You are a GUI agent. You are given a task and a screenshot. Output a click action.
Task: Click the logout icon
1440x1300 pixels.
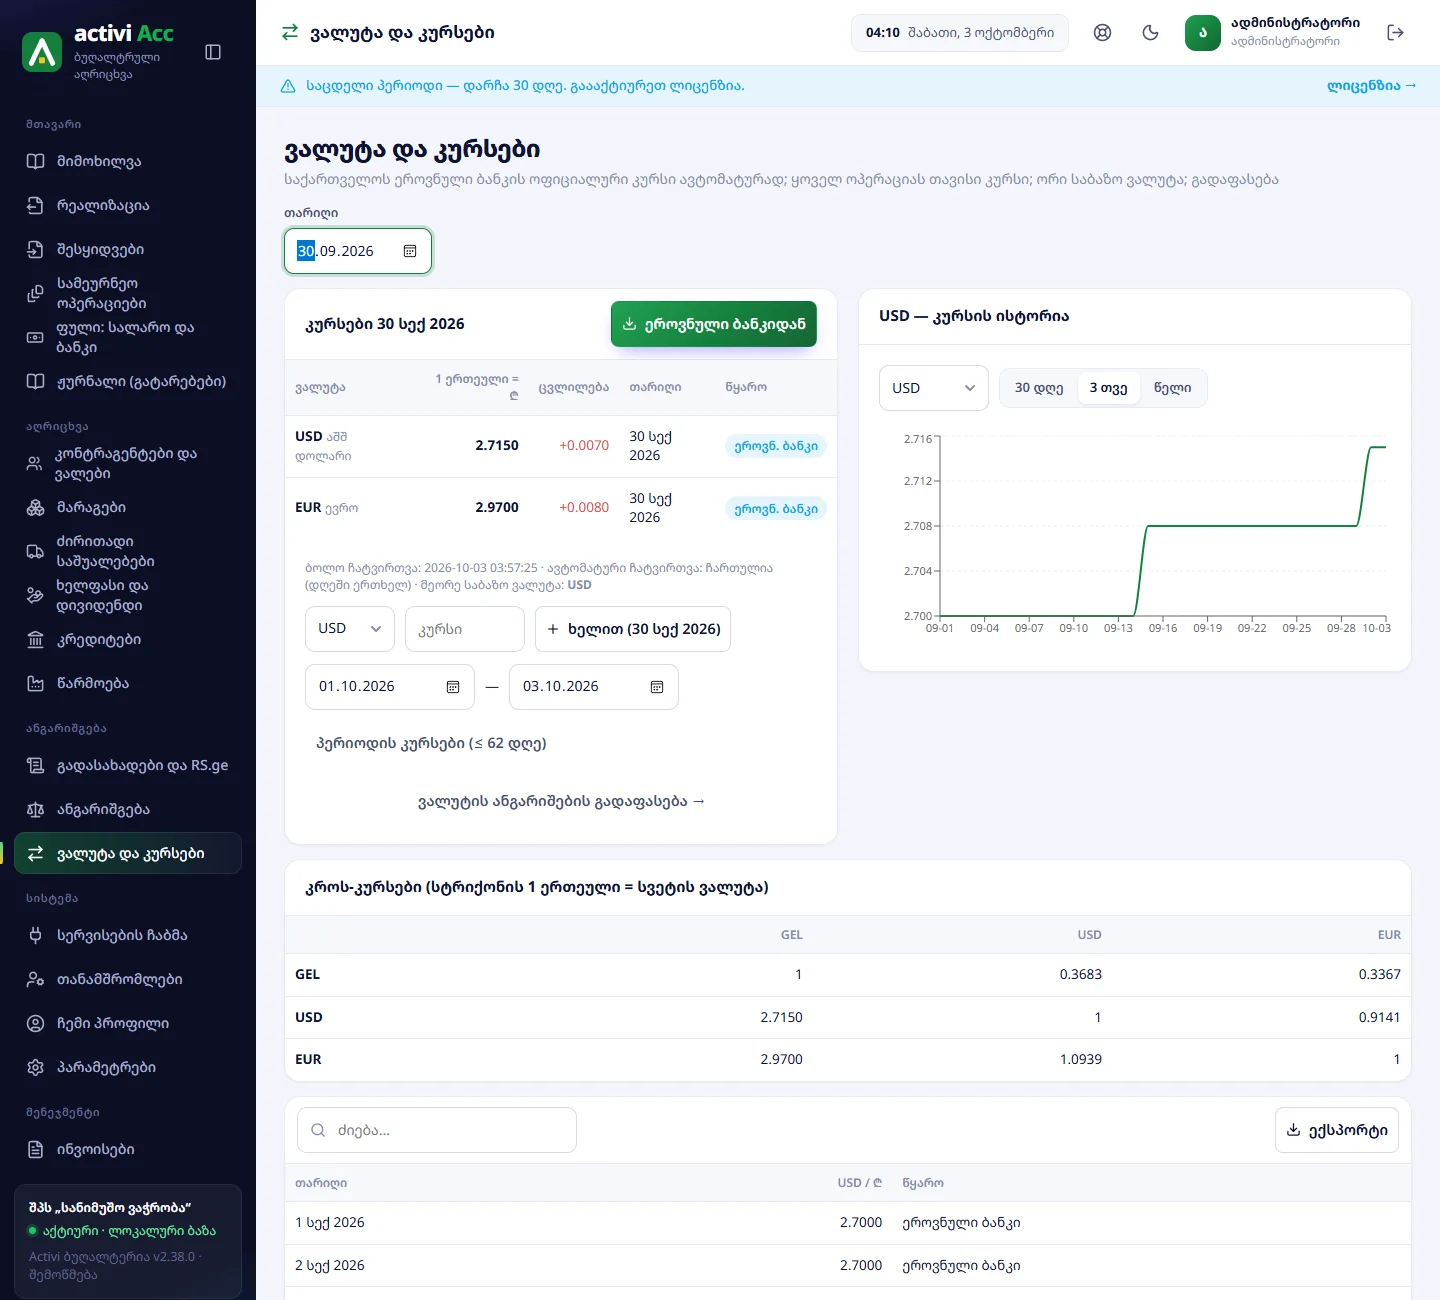click(x=1396, y=33)
